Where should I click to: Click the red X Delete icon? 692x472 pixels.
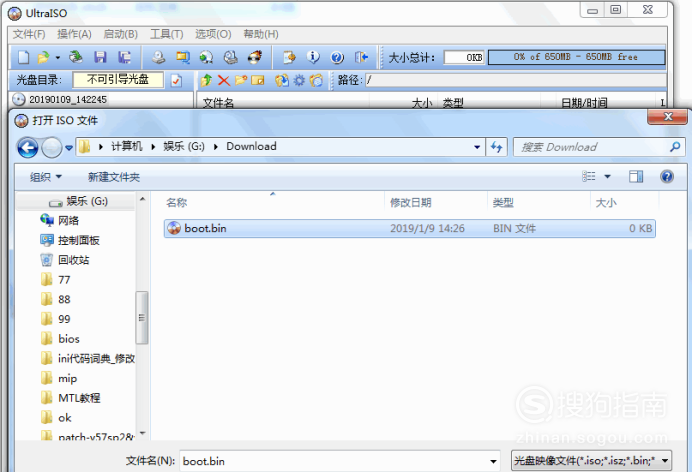point(224,80)
